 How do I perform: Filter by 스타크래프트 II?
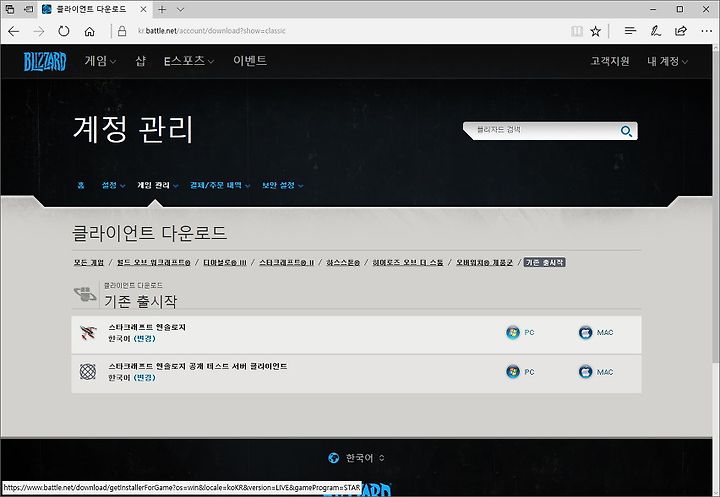point(286,263)
